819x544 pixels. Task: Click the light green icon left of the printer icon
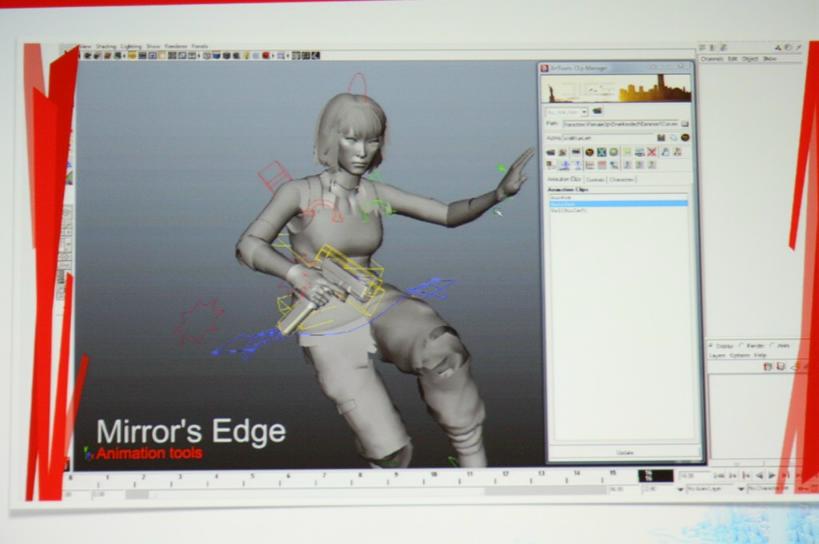(627, 152)
